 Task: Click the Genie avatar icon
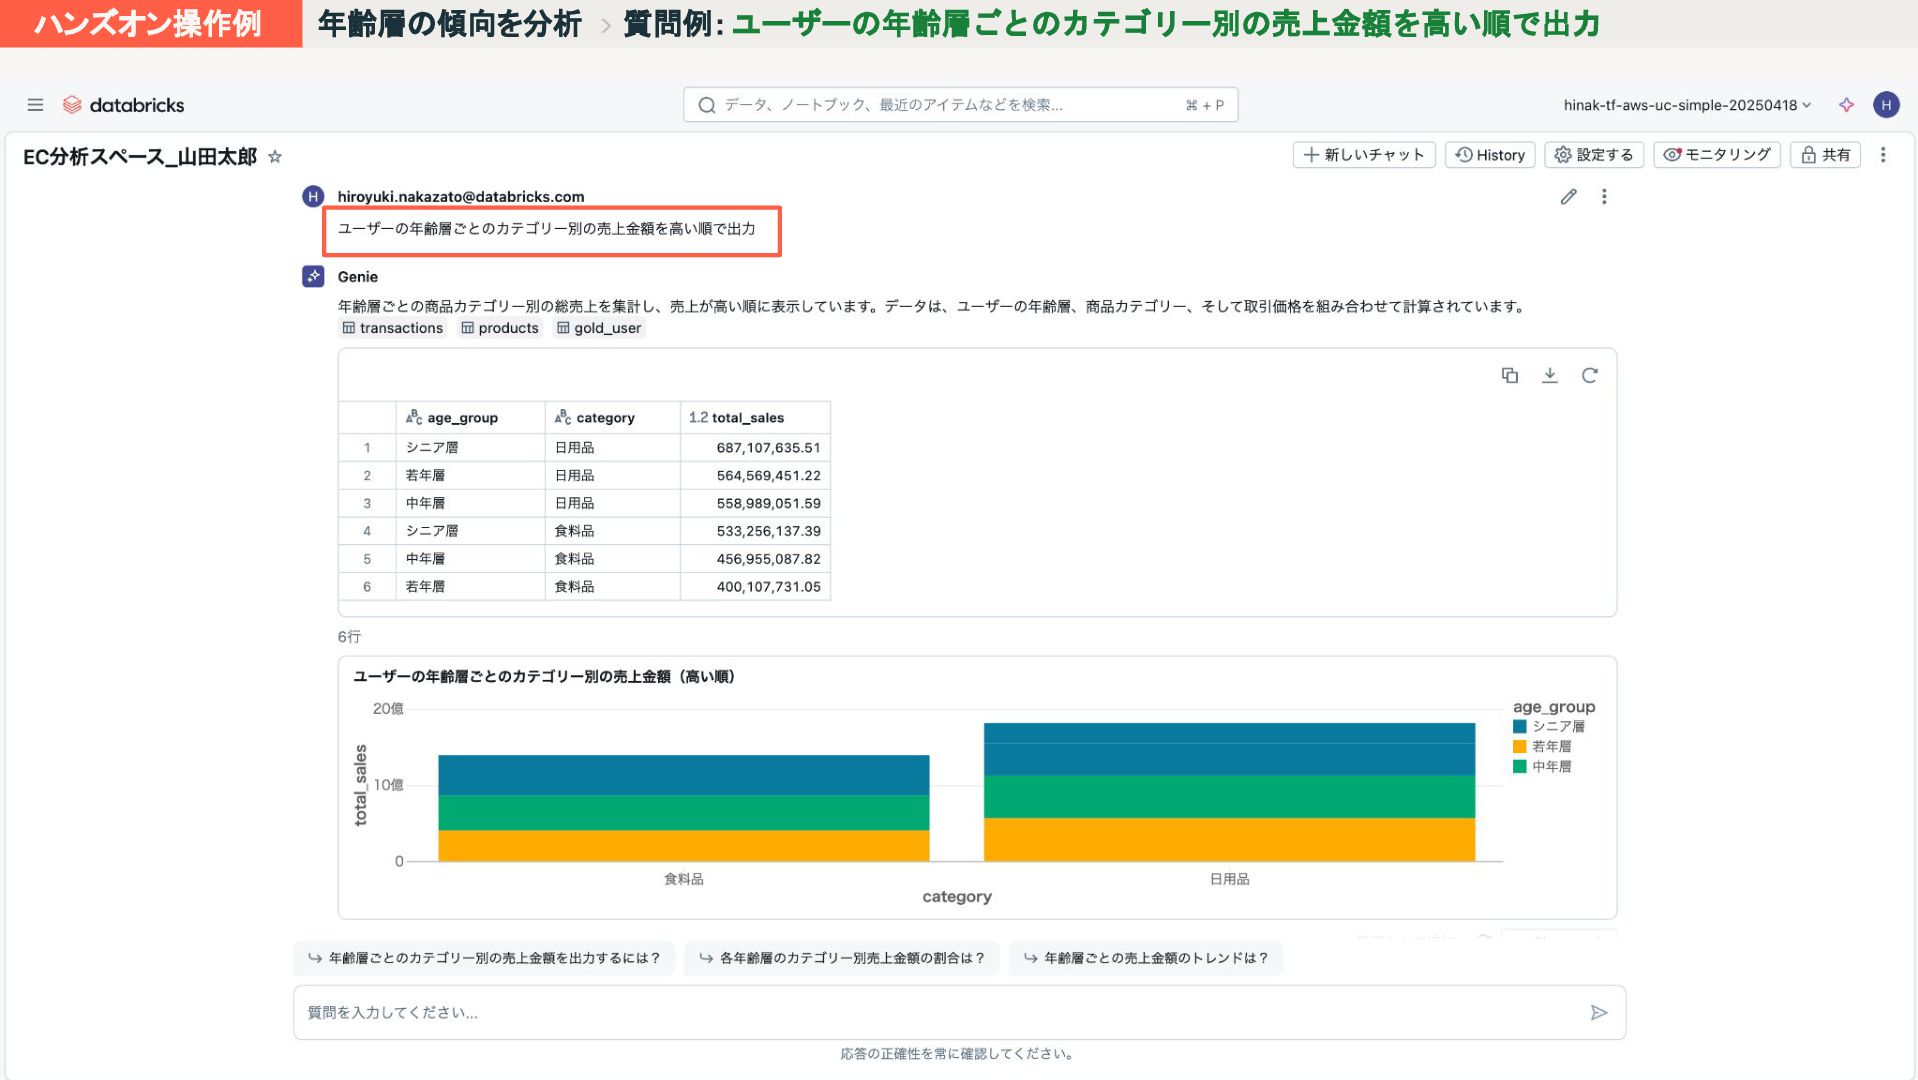[x=313, y=277]
